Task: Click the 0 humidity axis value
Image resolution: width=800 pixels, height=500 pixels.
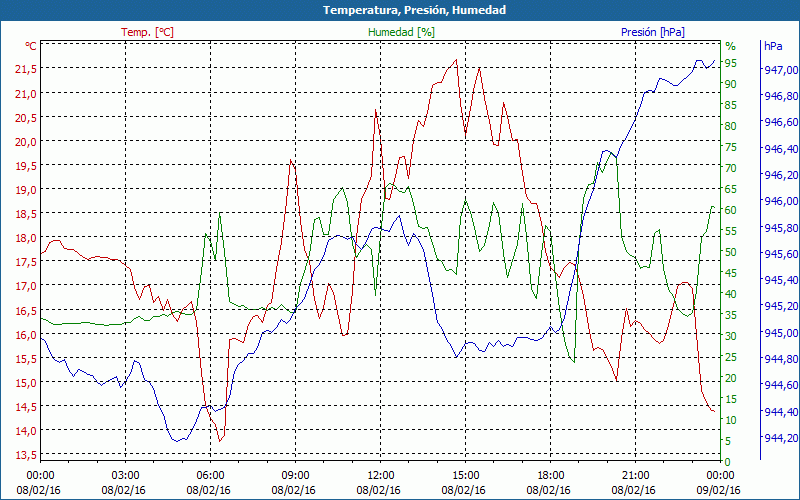Action: click(728, 462)
